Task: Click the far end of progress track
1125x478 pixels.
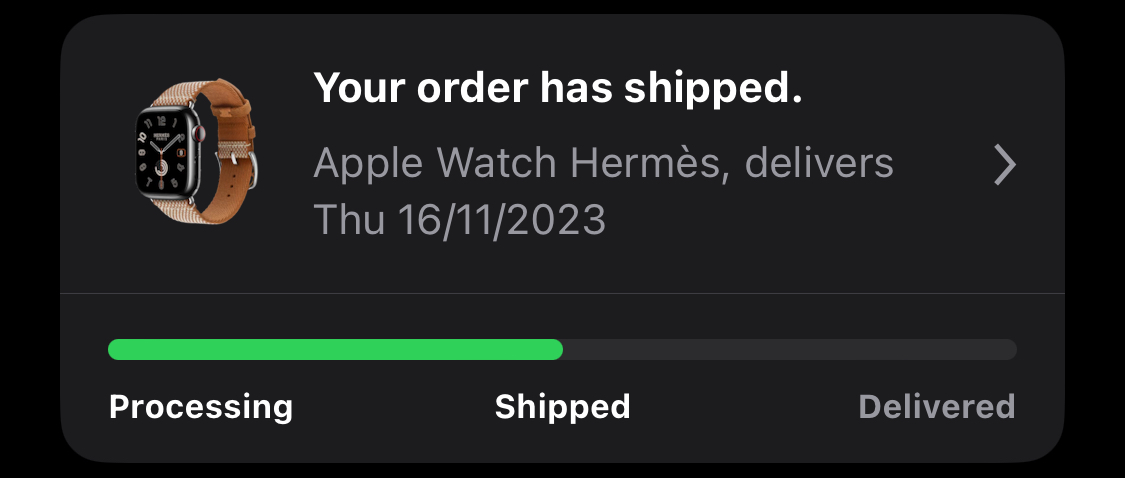Action: point(1008,350)
